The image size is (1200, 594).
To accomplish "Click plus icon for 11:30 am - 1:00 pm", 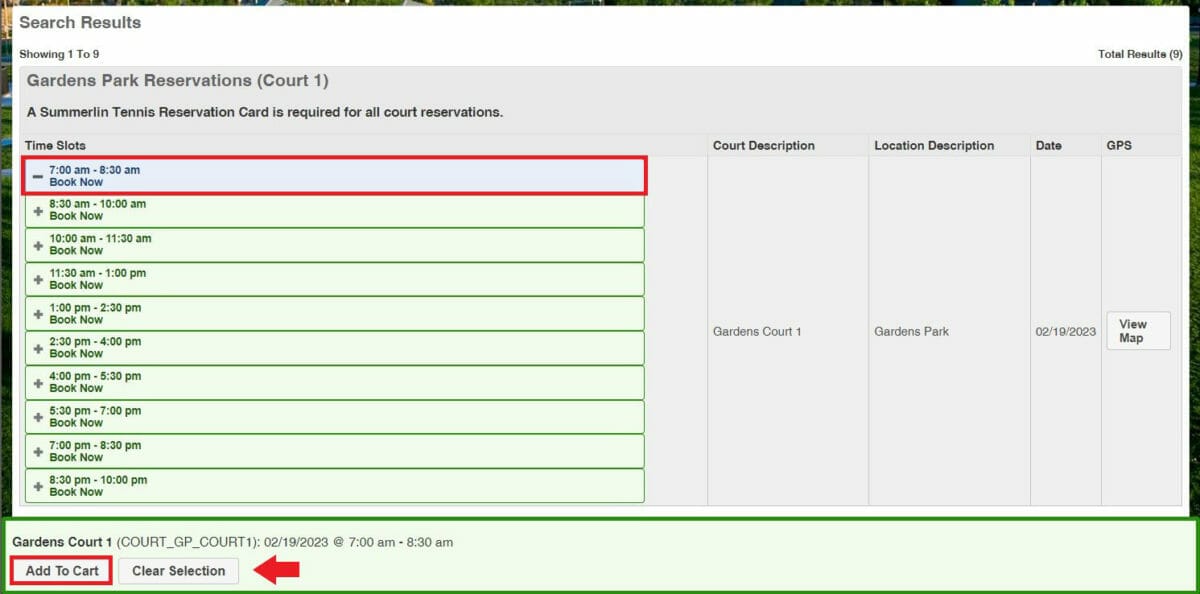I will click(38, 280).
